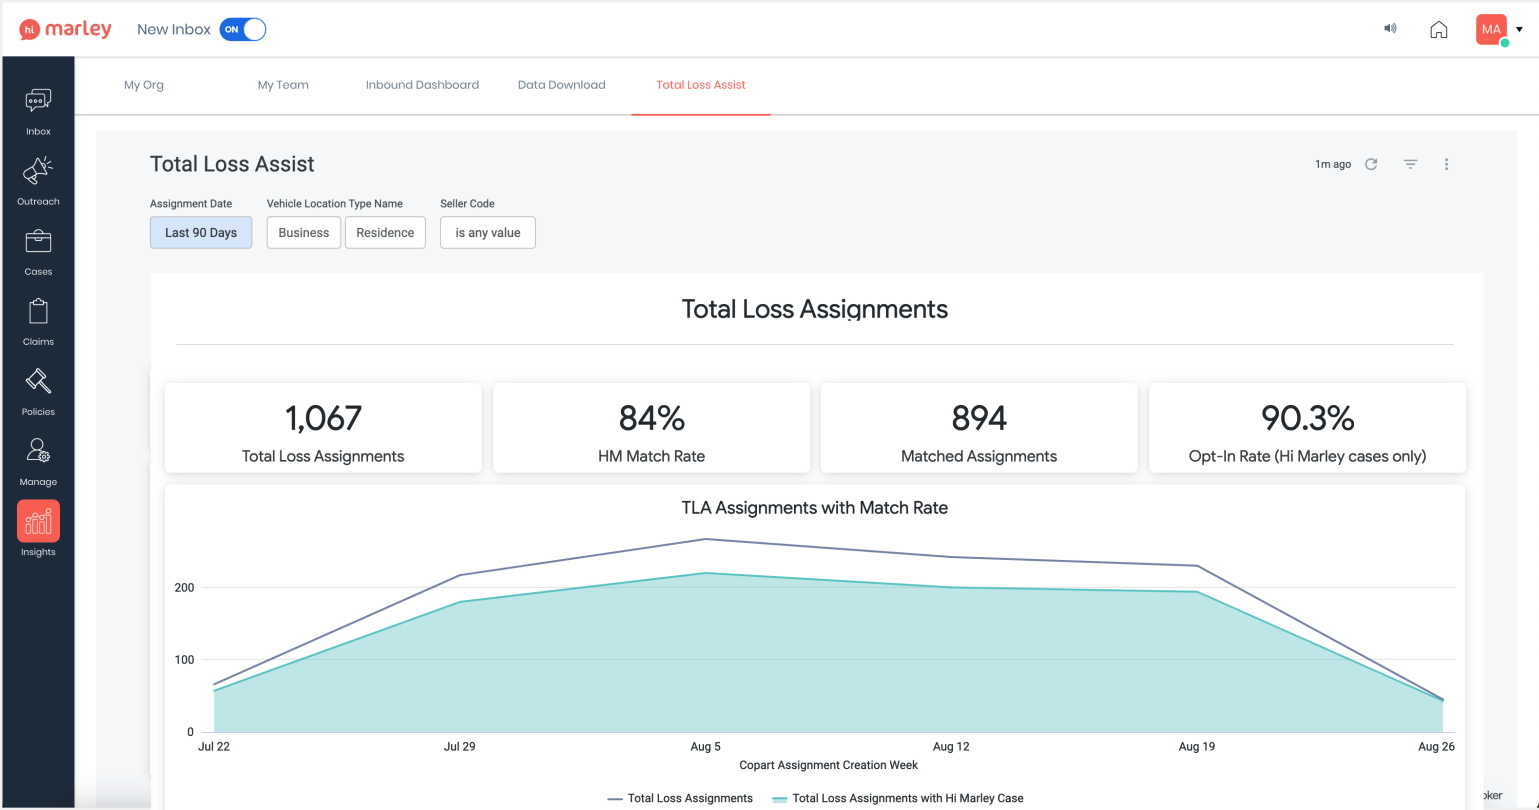The height and width of the screenshot is (810, 1539).
Task: Open Policies gavel icon
Action: [38, 381]
